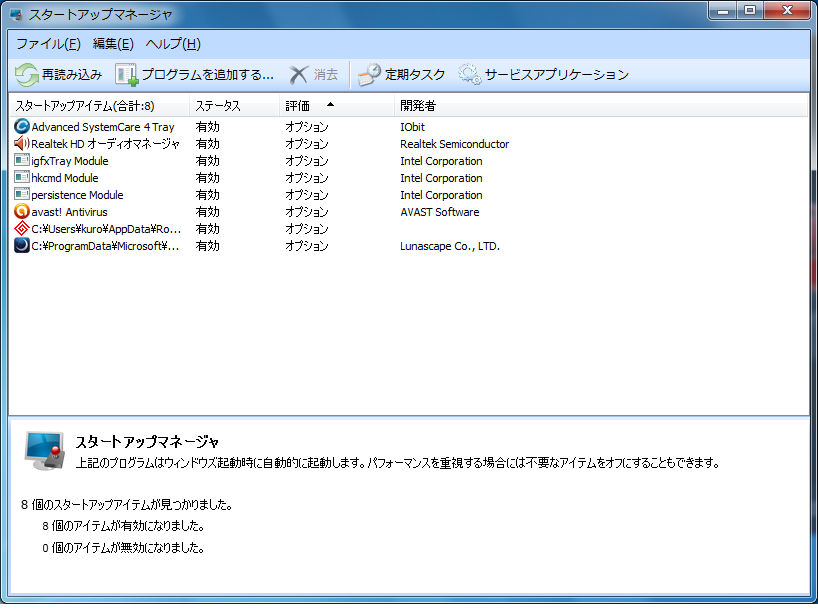Viewport: 818px width, 614px height.
Task: Click the IObit developer cell
Action: pos(412,127)
